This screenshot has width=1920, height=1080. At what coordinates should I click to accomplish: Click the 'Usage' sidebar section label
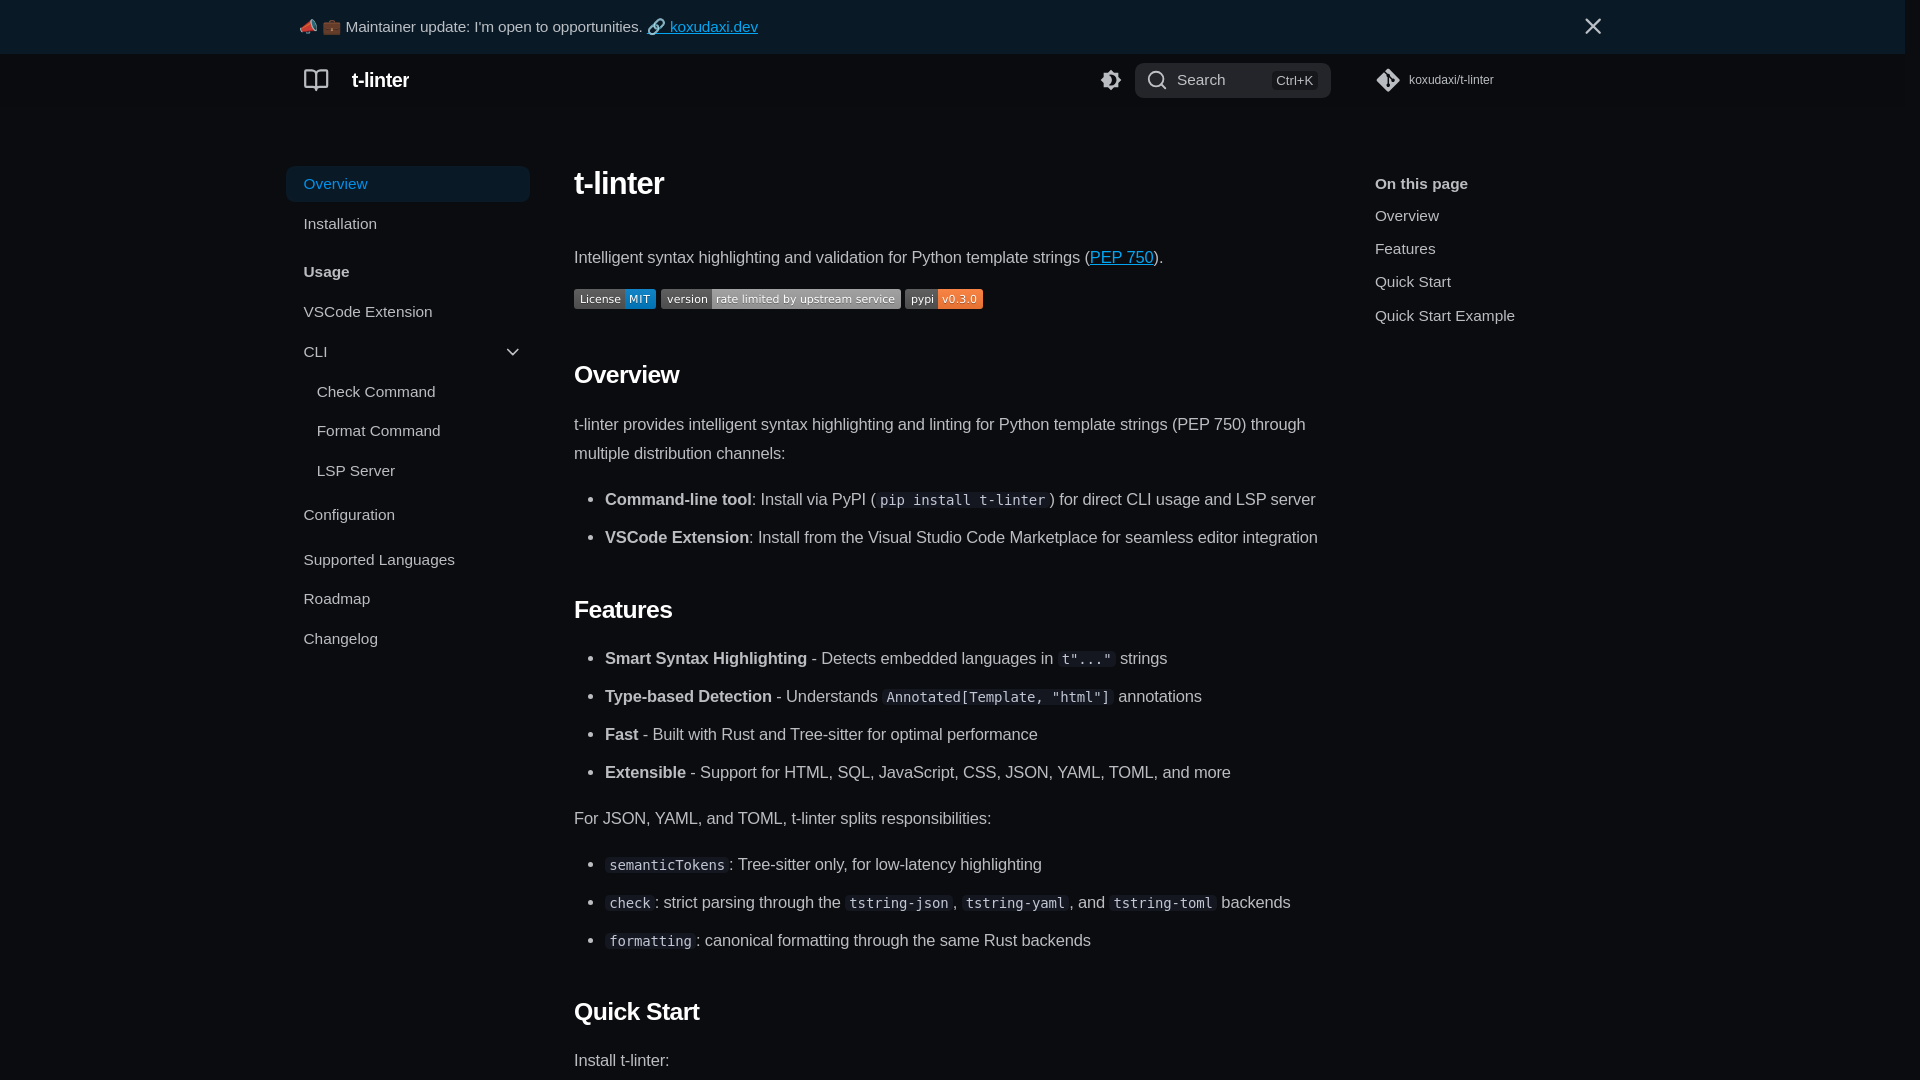(x=326, y=272)
